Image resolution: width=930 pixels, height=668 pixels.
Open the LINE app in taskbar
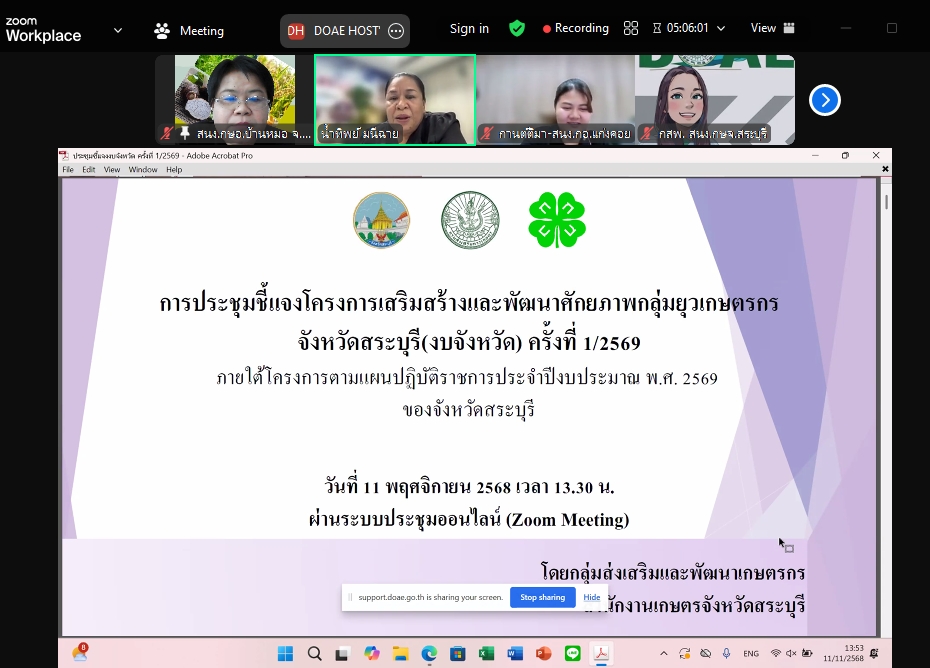point(573,653)
